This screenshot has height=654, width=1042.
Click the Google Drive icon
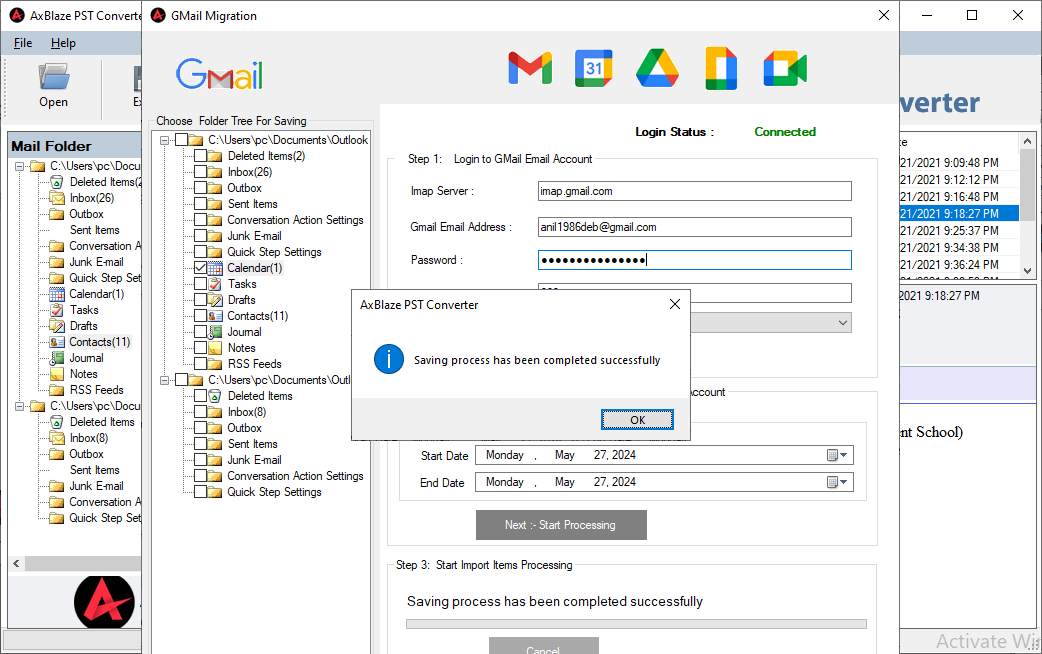point(657,68)
